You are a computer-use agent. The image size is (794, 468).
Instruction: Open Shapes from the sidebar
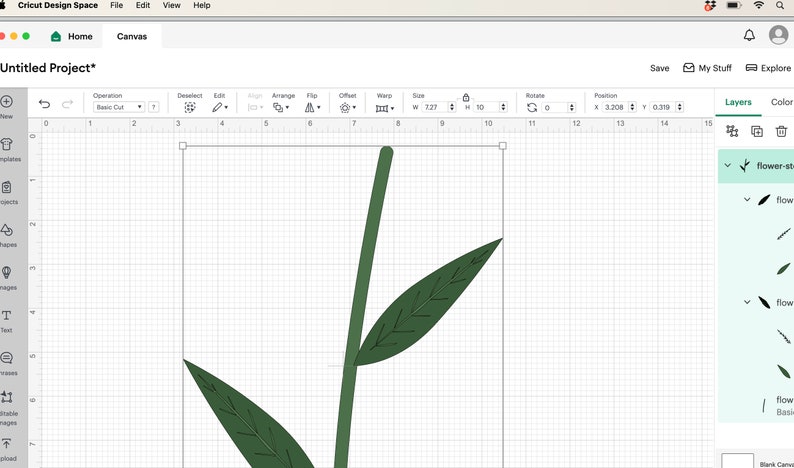(8, 236)
